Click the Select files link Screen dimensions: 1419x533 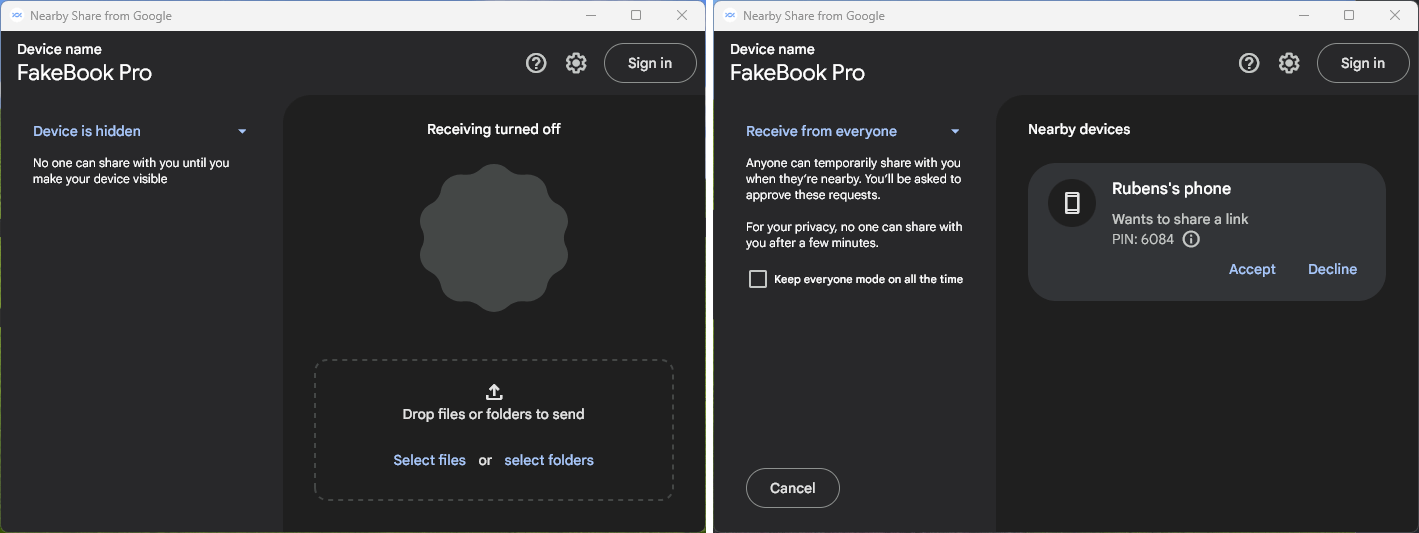tap(429, 460)
